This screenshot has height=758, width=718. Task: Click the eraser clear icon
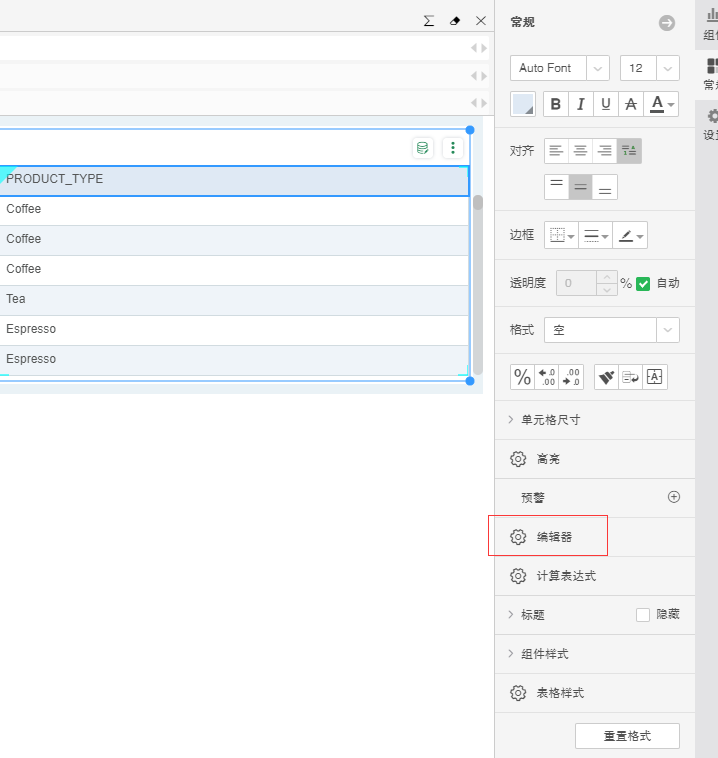454,21
